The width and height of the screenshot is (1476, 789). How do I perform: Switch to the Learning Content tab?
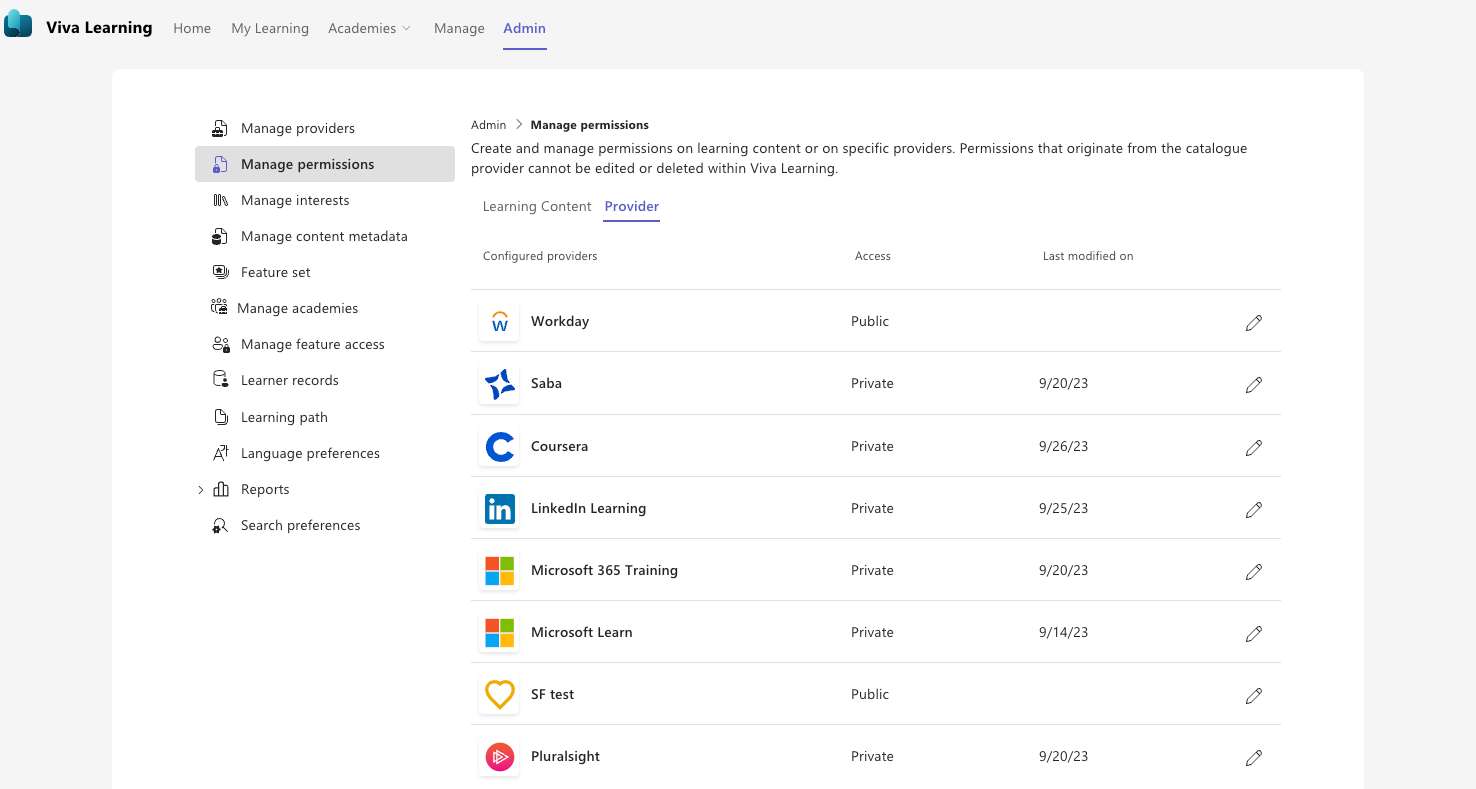tap(537, 206)
